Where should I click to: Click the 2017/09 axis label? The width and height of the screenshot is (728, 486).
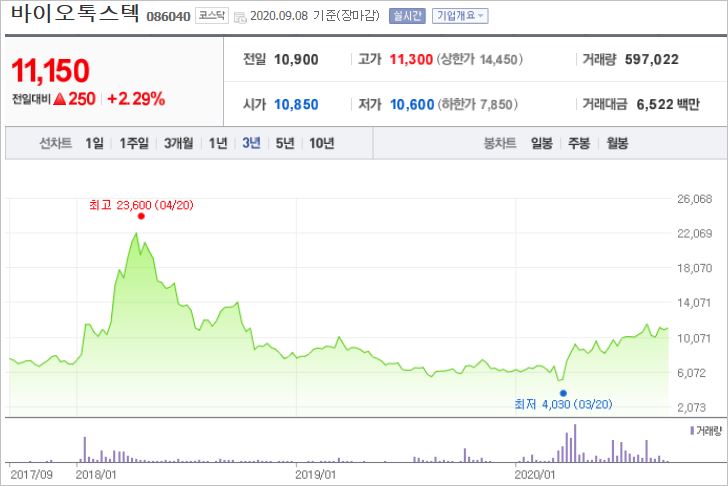[31, 474]
